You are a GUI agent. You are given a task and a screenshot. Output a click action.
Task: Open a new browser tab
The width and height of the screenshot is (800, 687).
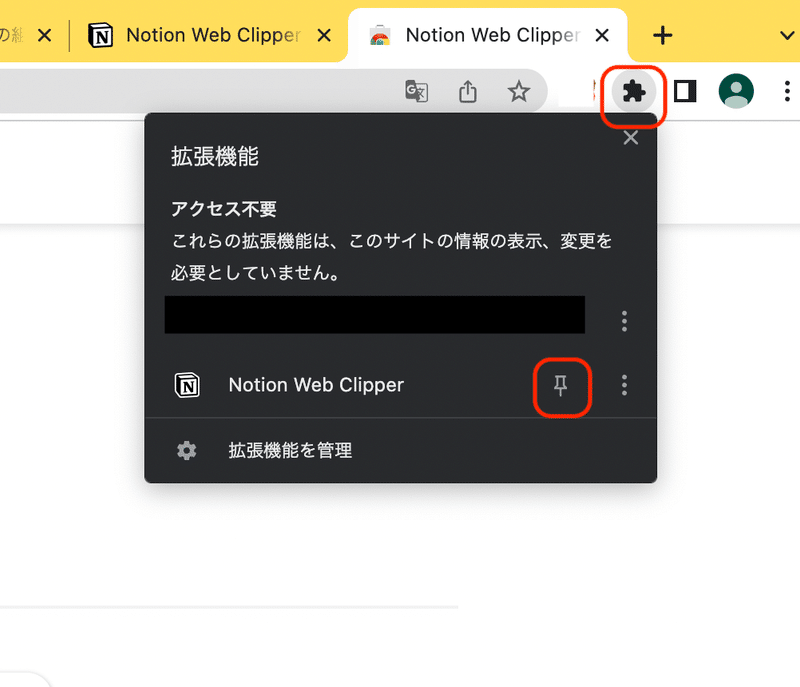(663, 36)
